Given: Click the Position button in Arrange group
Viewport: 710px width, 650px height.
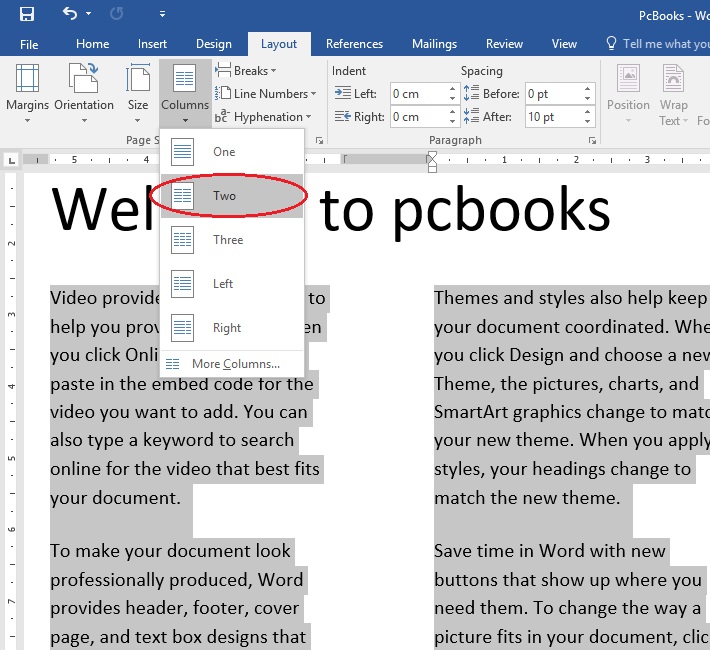Looking at the screenshot, I should tap(628, 93).
